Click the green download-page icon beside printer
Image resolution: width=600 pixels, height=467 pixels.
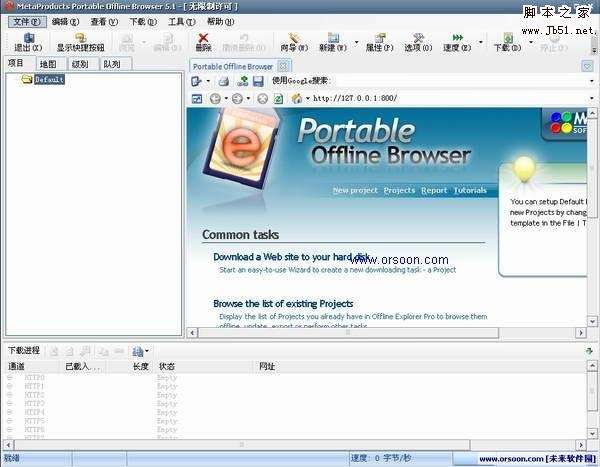pos(242,81)
